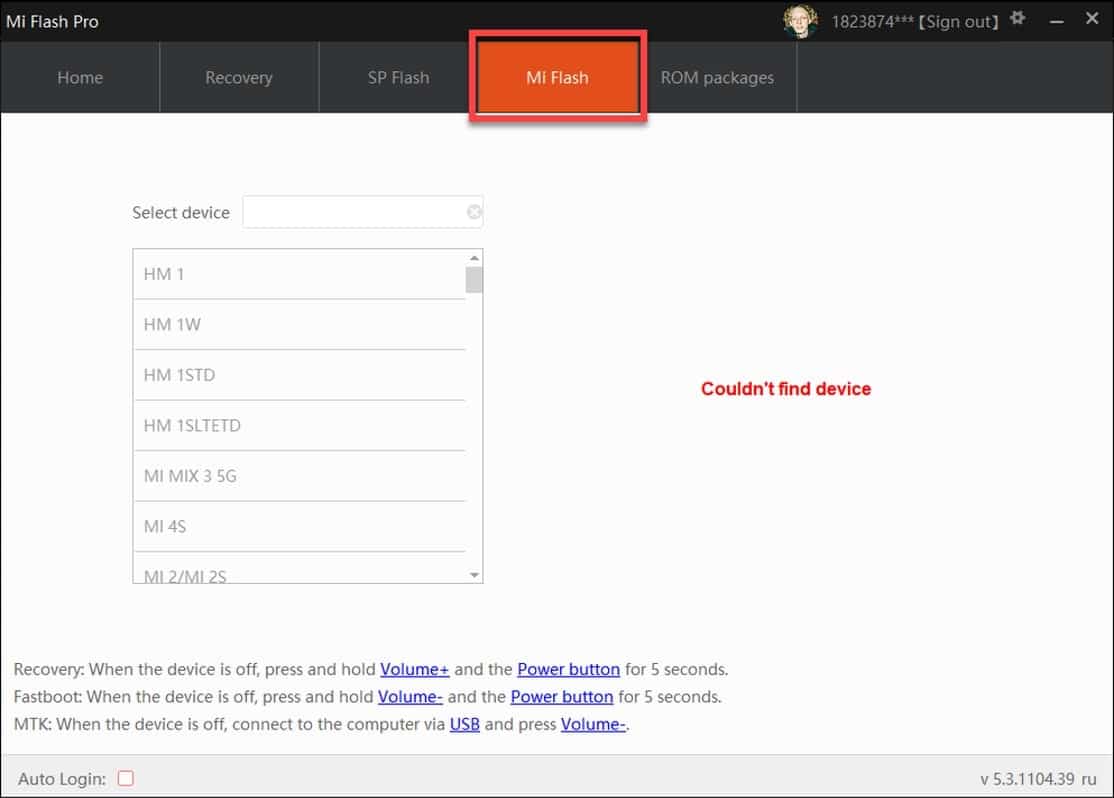Image resolution: width=1114 pixels, height=798 pixels.
Task: Click Volume+ link in Recovery instructions
Action: [415, 669]
